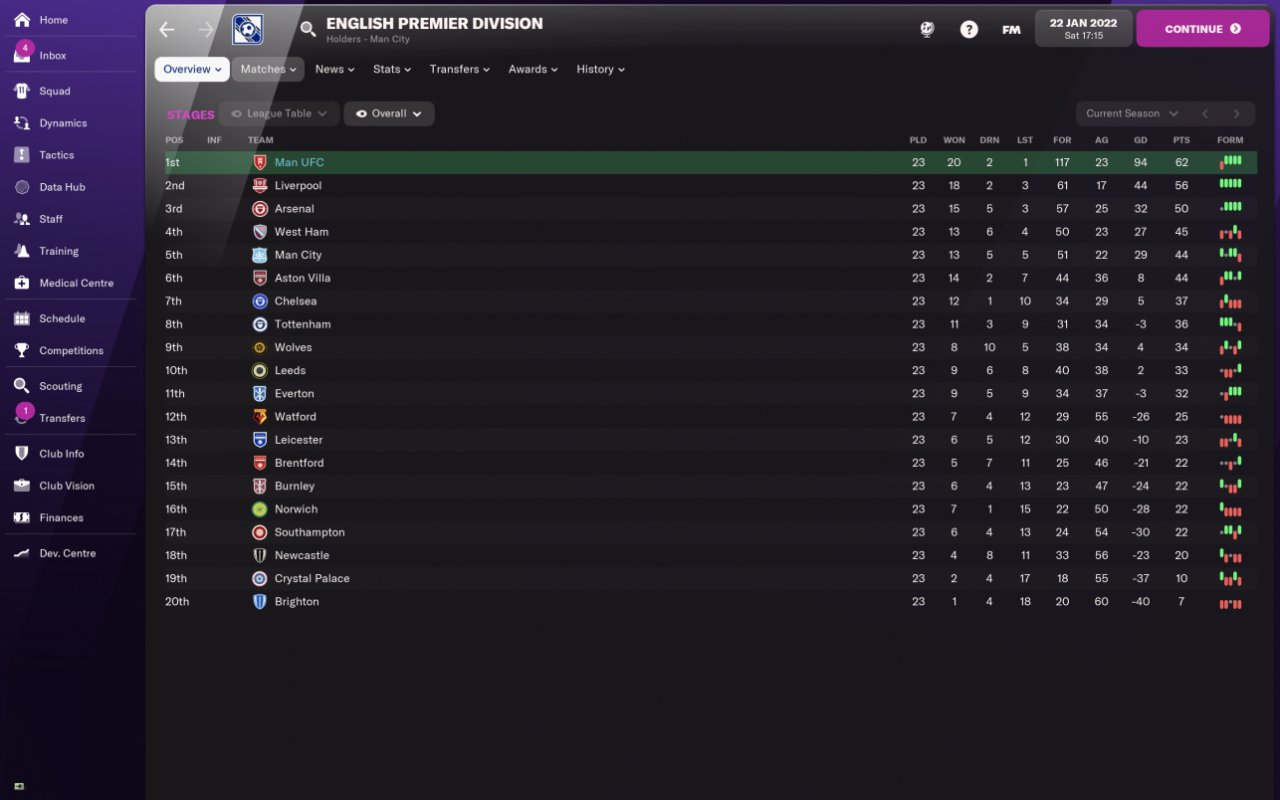The width and height of the screenshot is (1280, 800).
Task: Toggle the League Table eye selector
Action: (x=279, y=114)
